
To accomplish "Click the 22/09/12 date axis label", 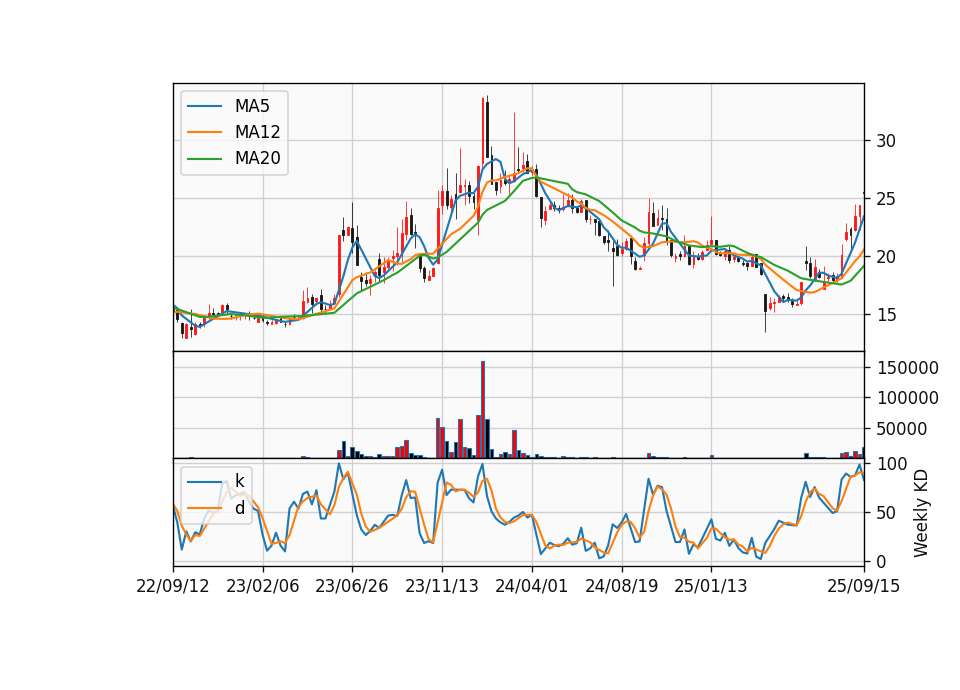I will pos(173,586).
